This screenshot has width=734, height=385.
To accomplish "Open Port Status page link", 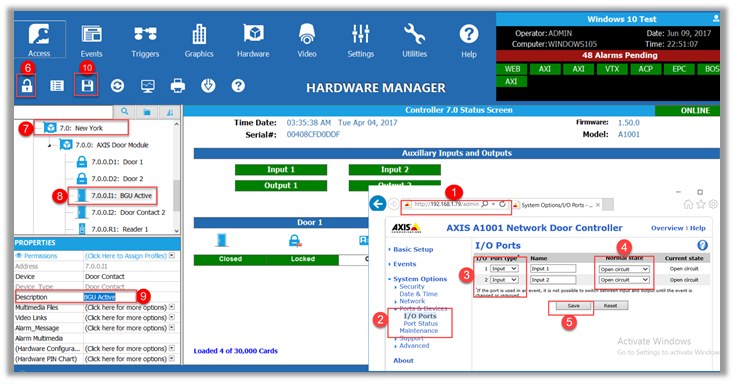I will click(x=421, y=324).
